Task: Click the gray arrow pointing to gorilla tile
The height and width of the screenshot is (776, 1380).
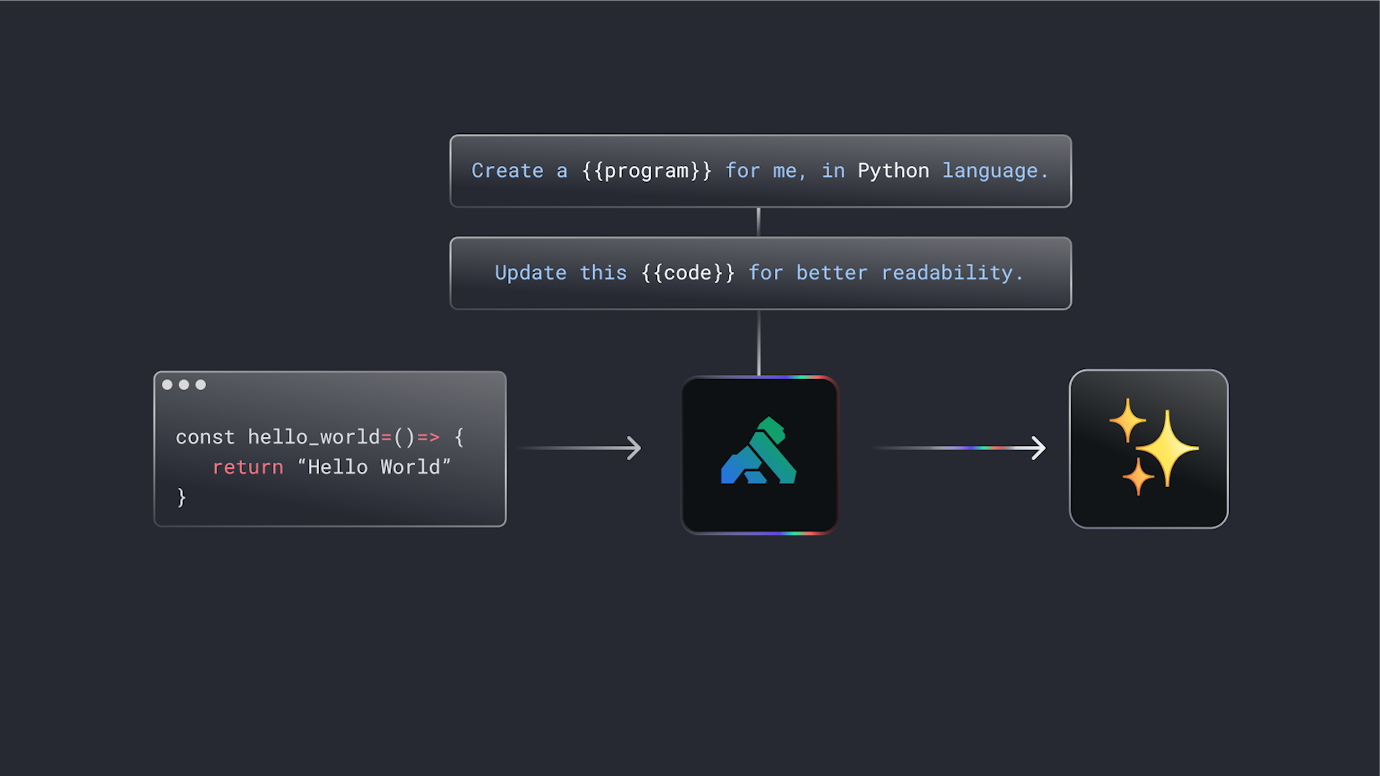Action: point(581,448)
